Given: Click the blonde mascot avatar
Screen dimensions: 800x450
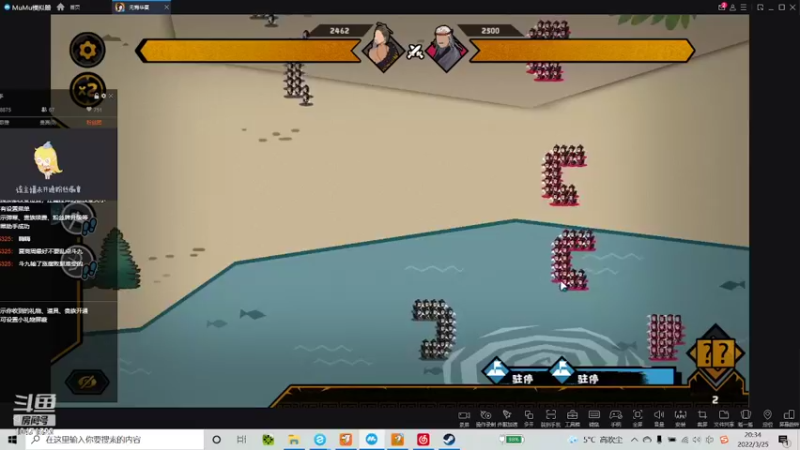Looking at the screenshot, I should point(47,160).
